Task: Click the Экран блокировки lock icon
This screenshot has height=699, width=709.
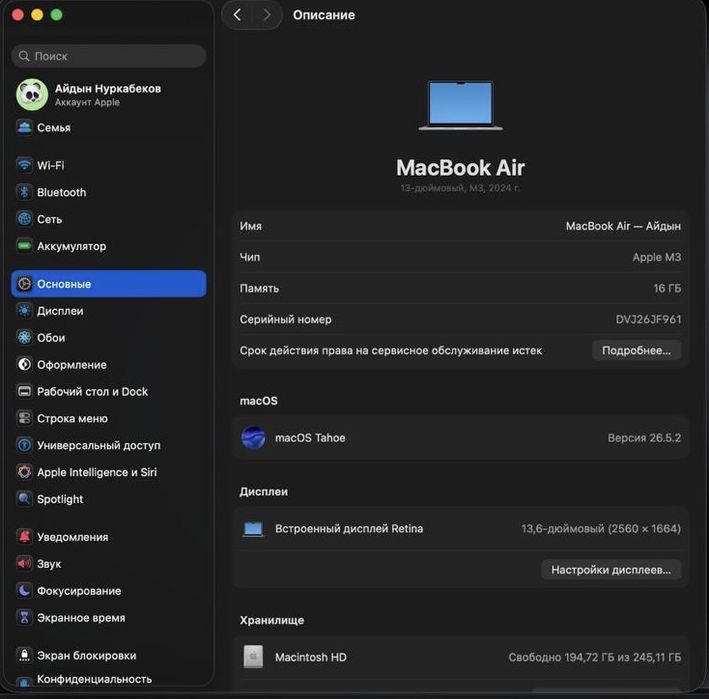Action: click(x=24, y=655)
